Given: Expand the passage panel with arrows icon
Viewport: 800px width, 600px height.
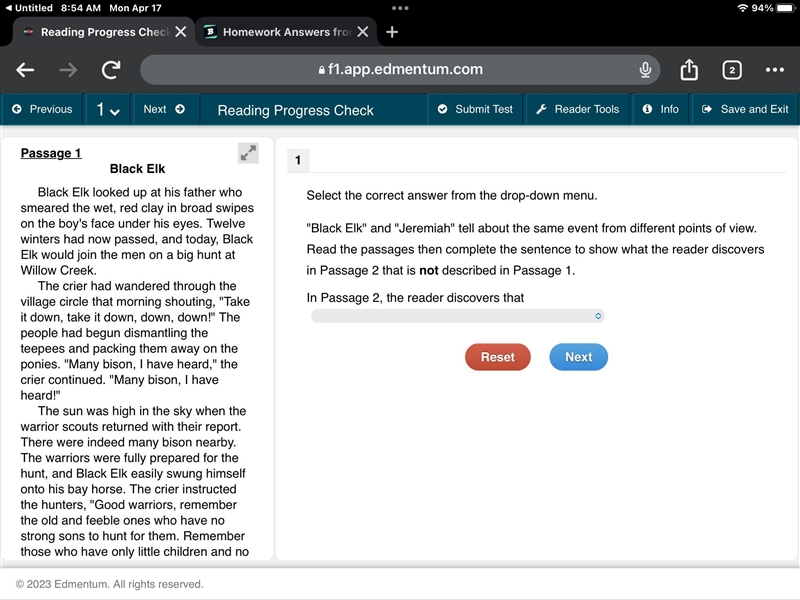Looking at the screenshot, I should tap(248, 153).
